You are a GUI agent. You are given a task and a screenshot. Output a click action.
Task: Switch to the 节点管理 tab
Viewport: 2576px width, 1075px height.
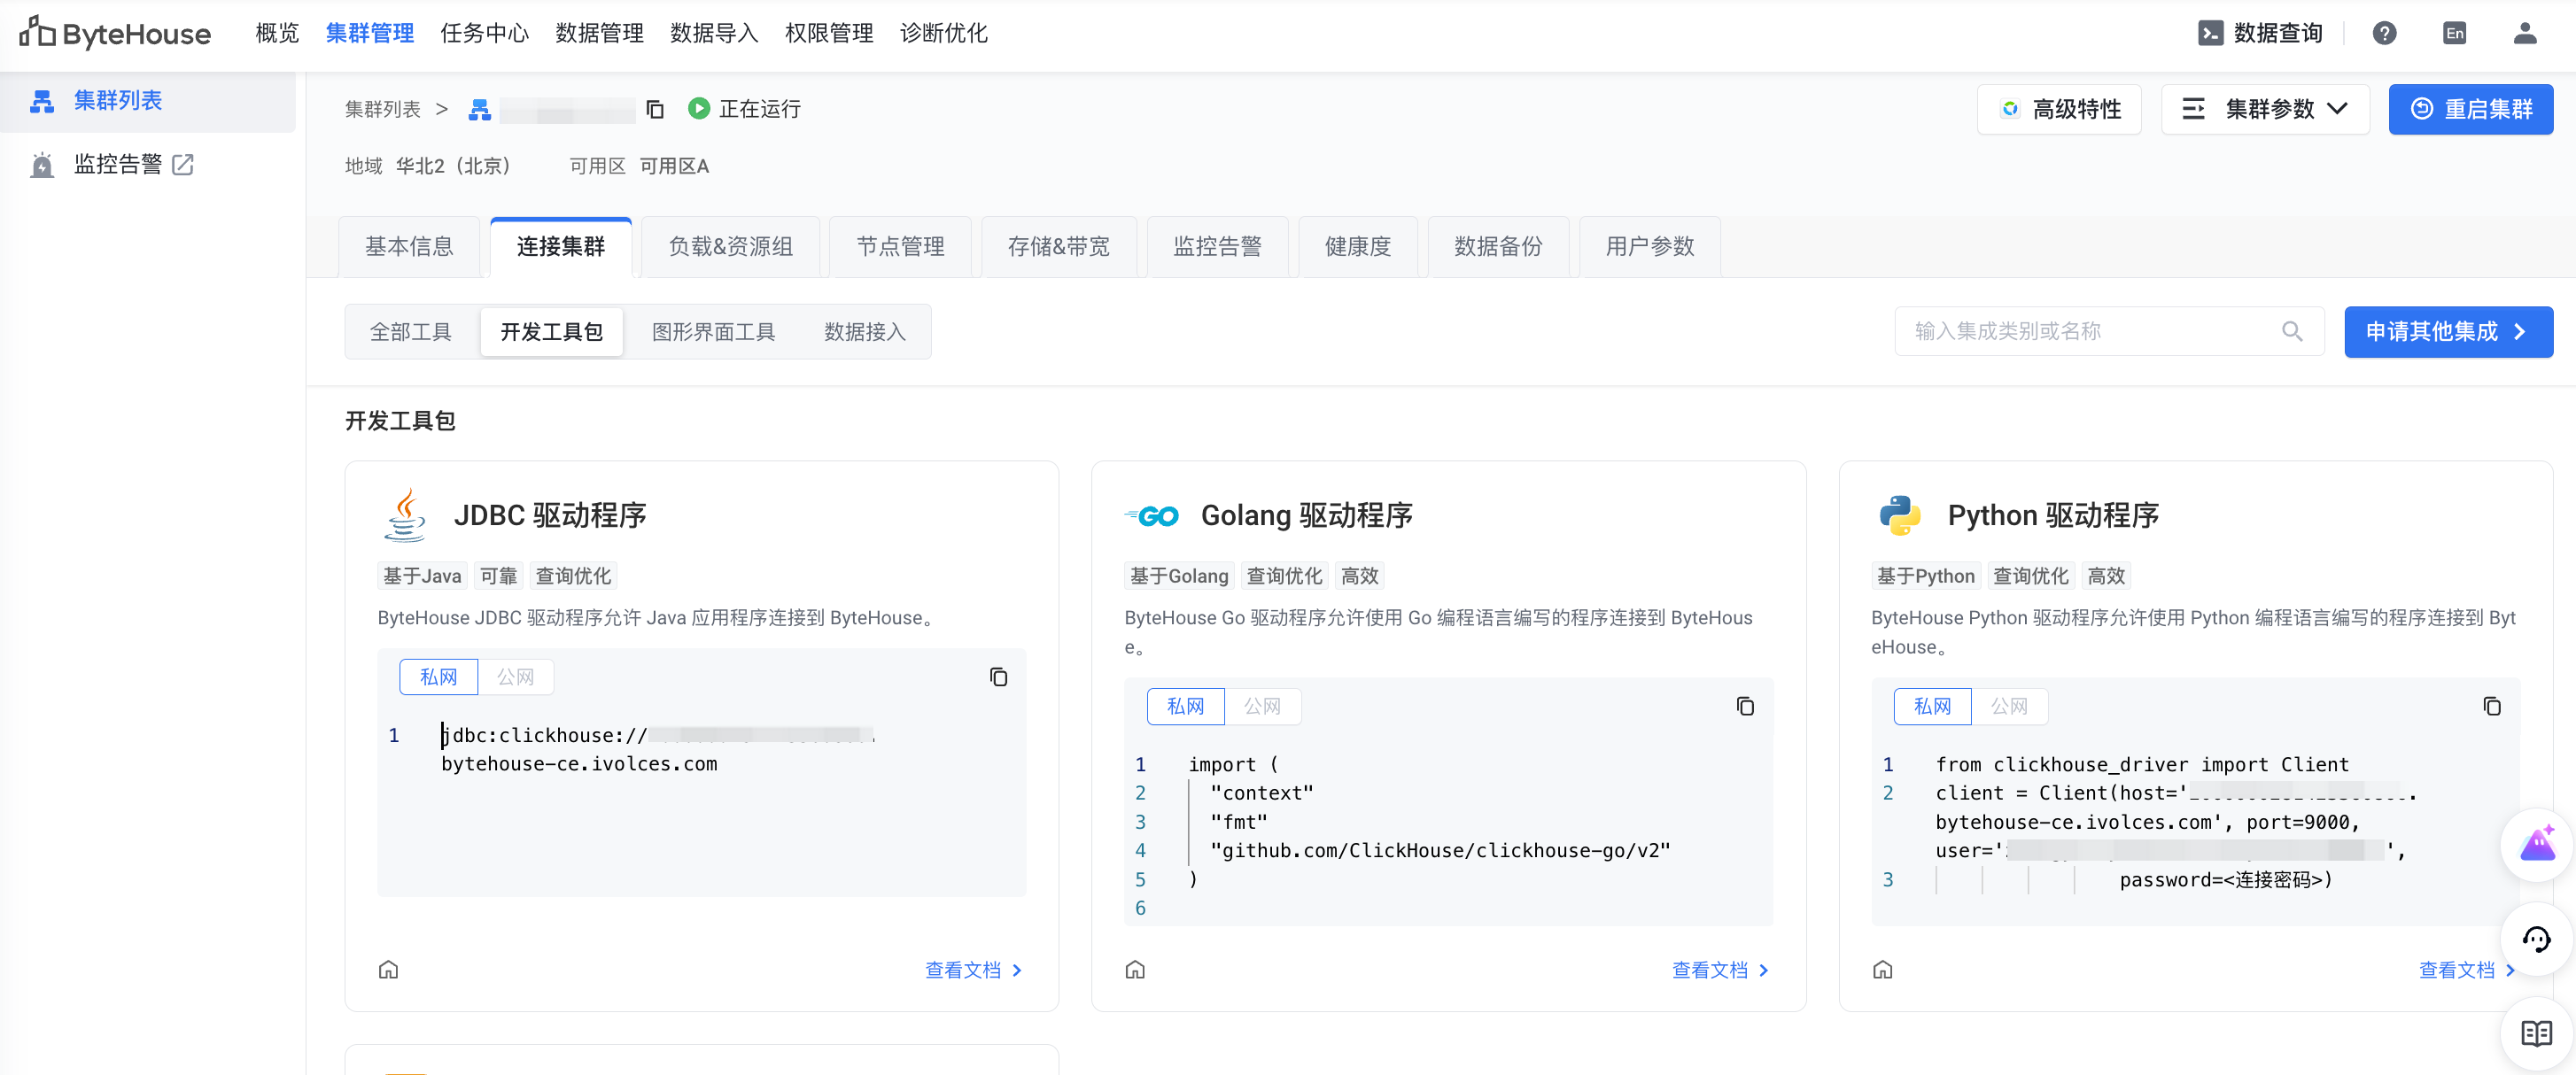pos(900,246)
